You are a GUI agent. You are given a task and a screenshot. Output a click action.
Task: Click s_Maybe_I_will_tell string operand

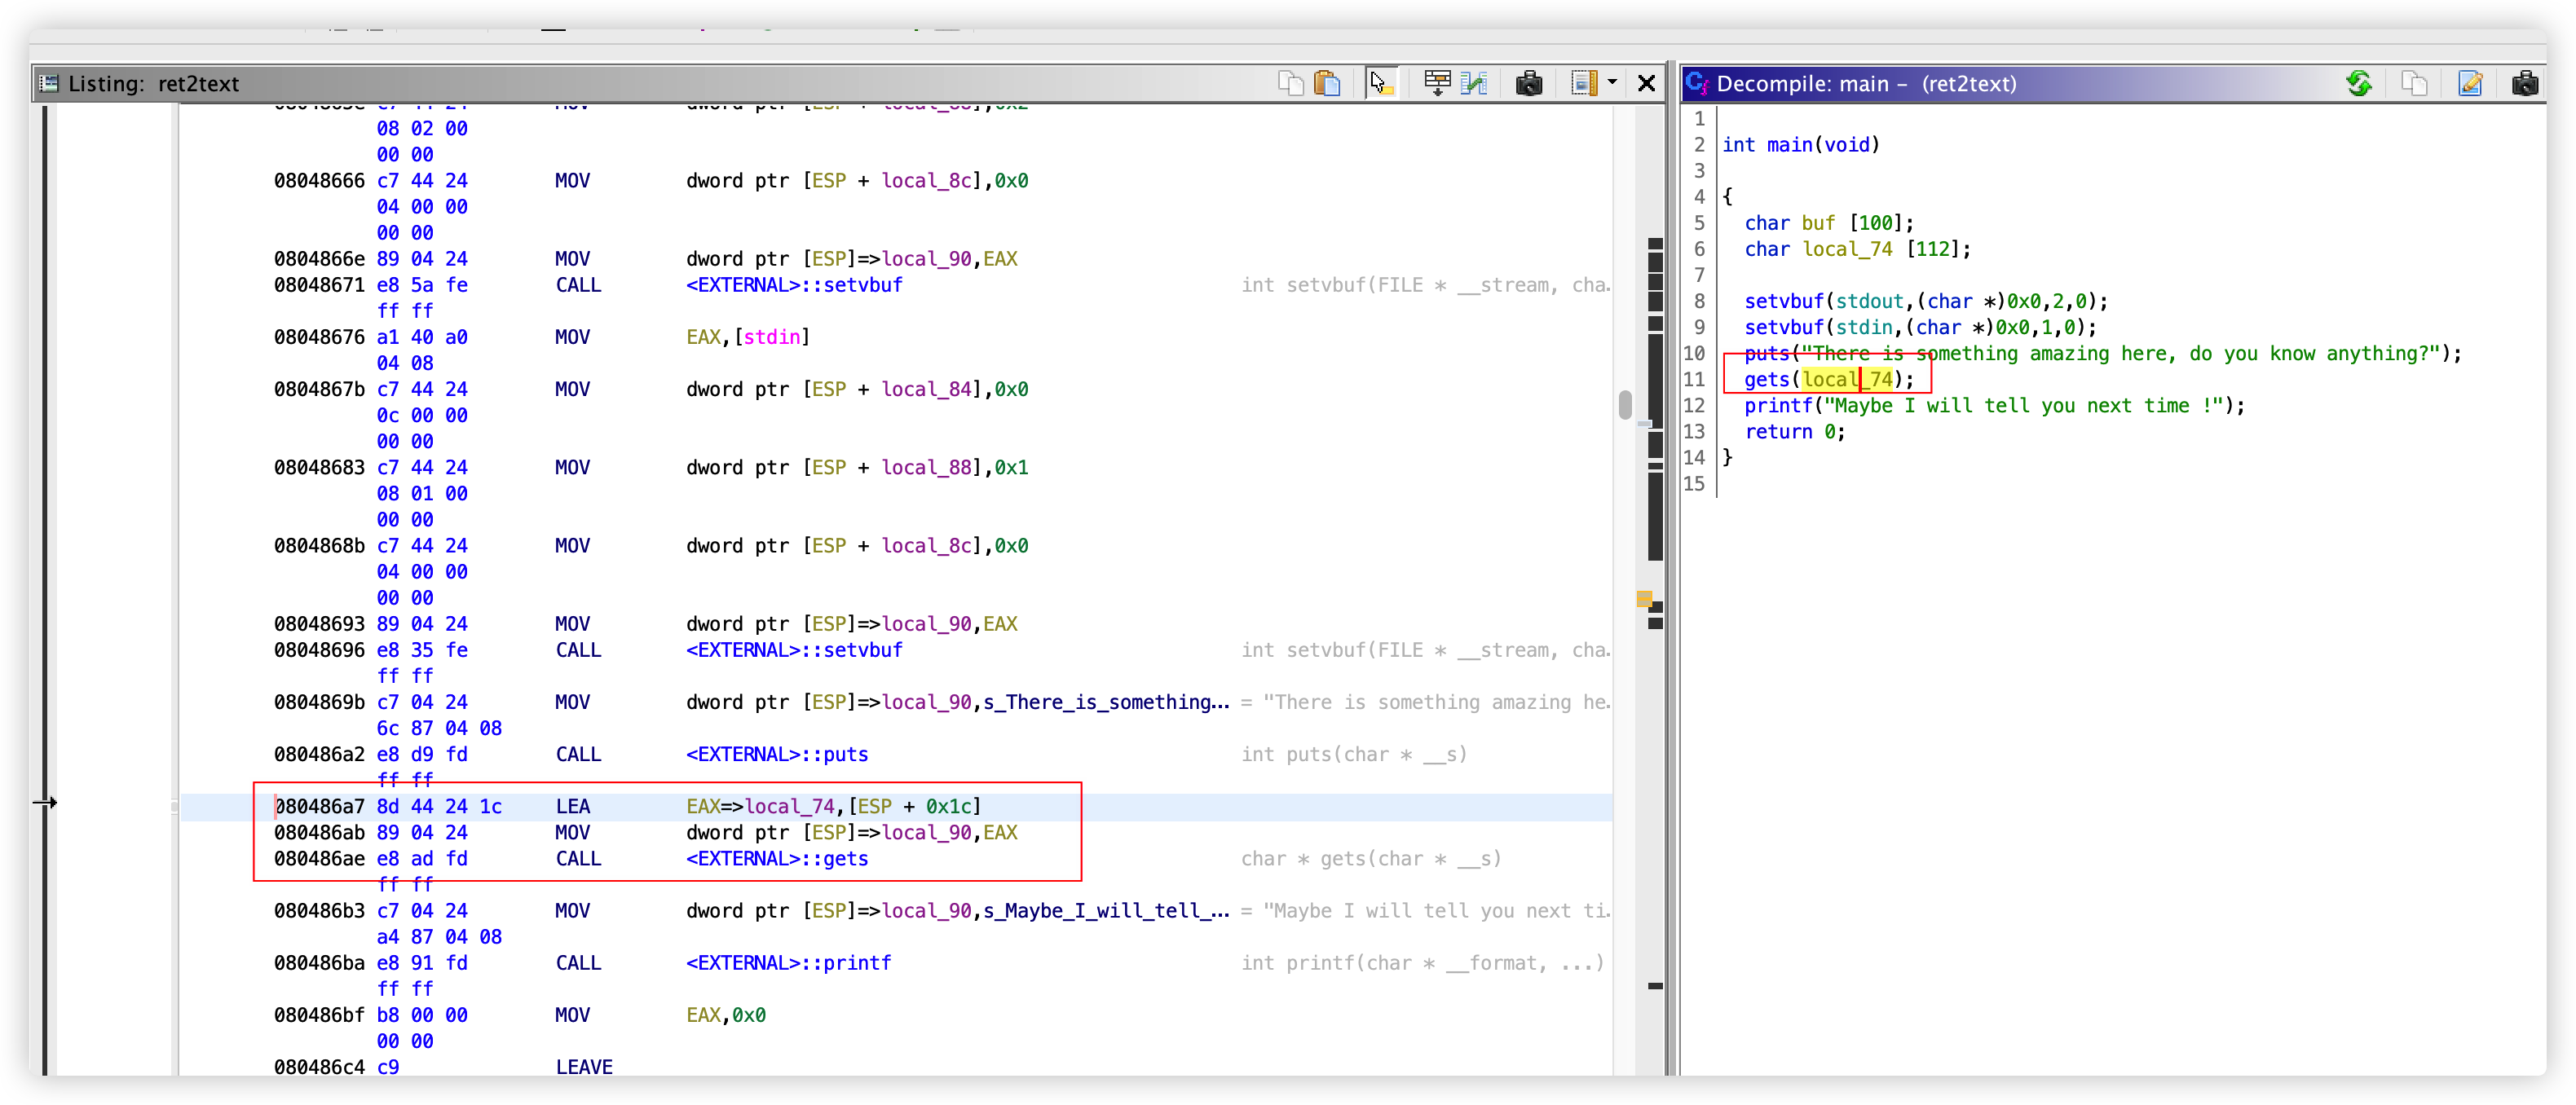pos(1106,910)
